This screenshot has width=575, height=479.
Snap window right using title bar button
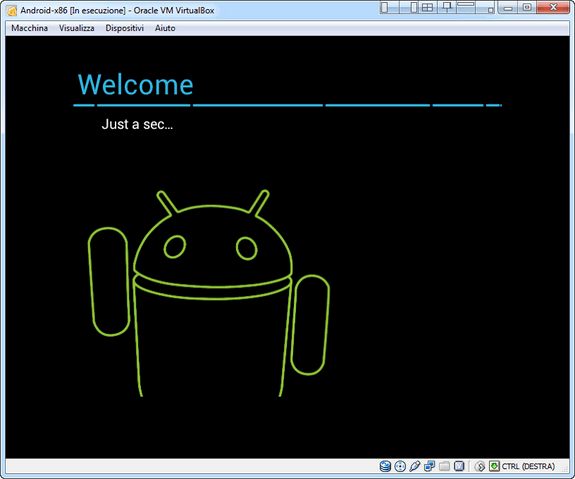pos(409,7)
